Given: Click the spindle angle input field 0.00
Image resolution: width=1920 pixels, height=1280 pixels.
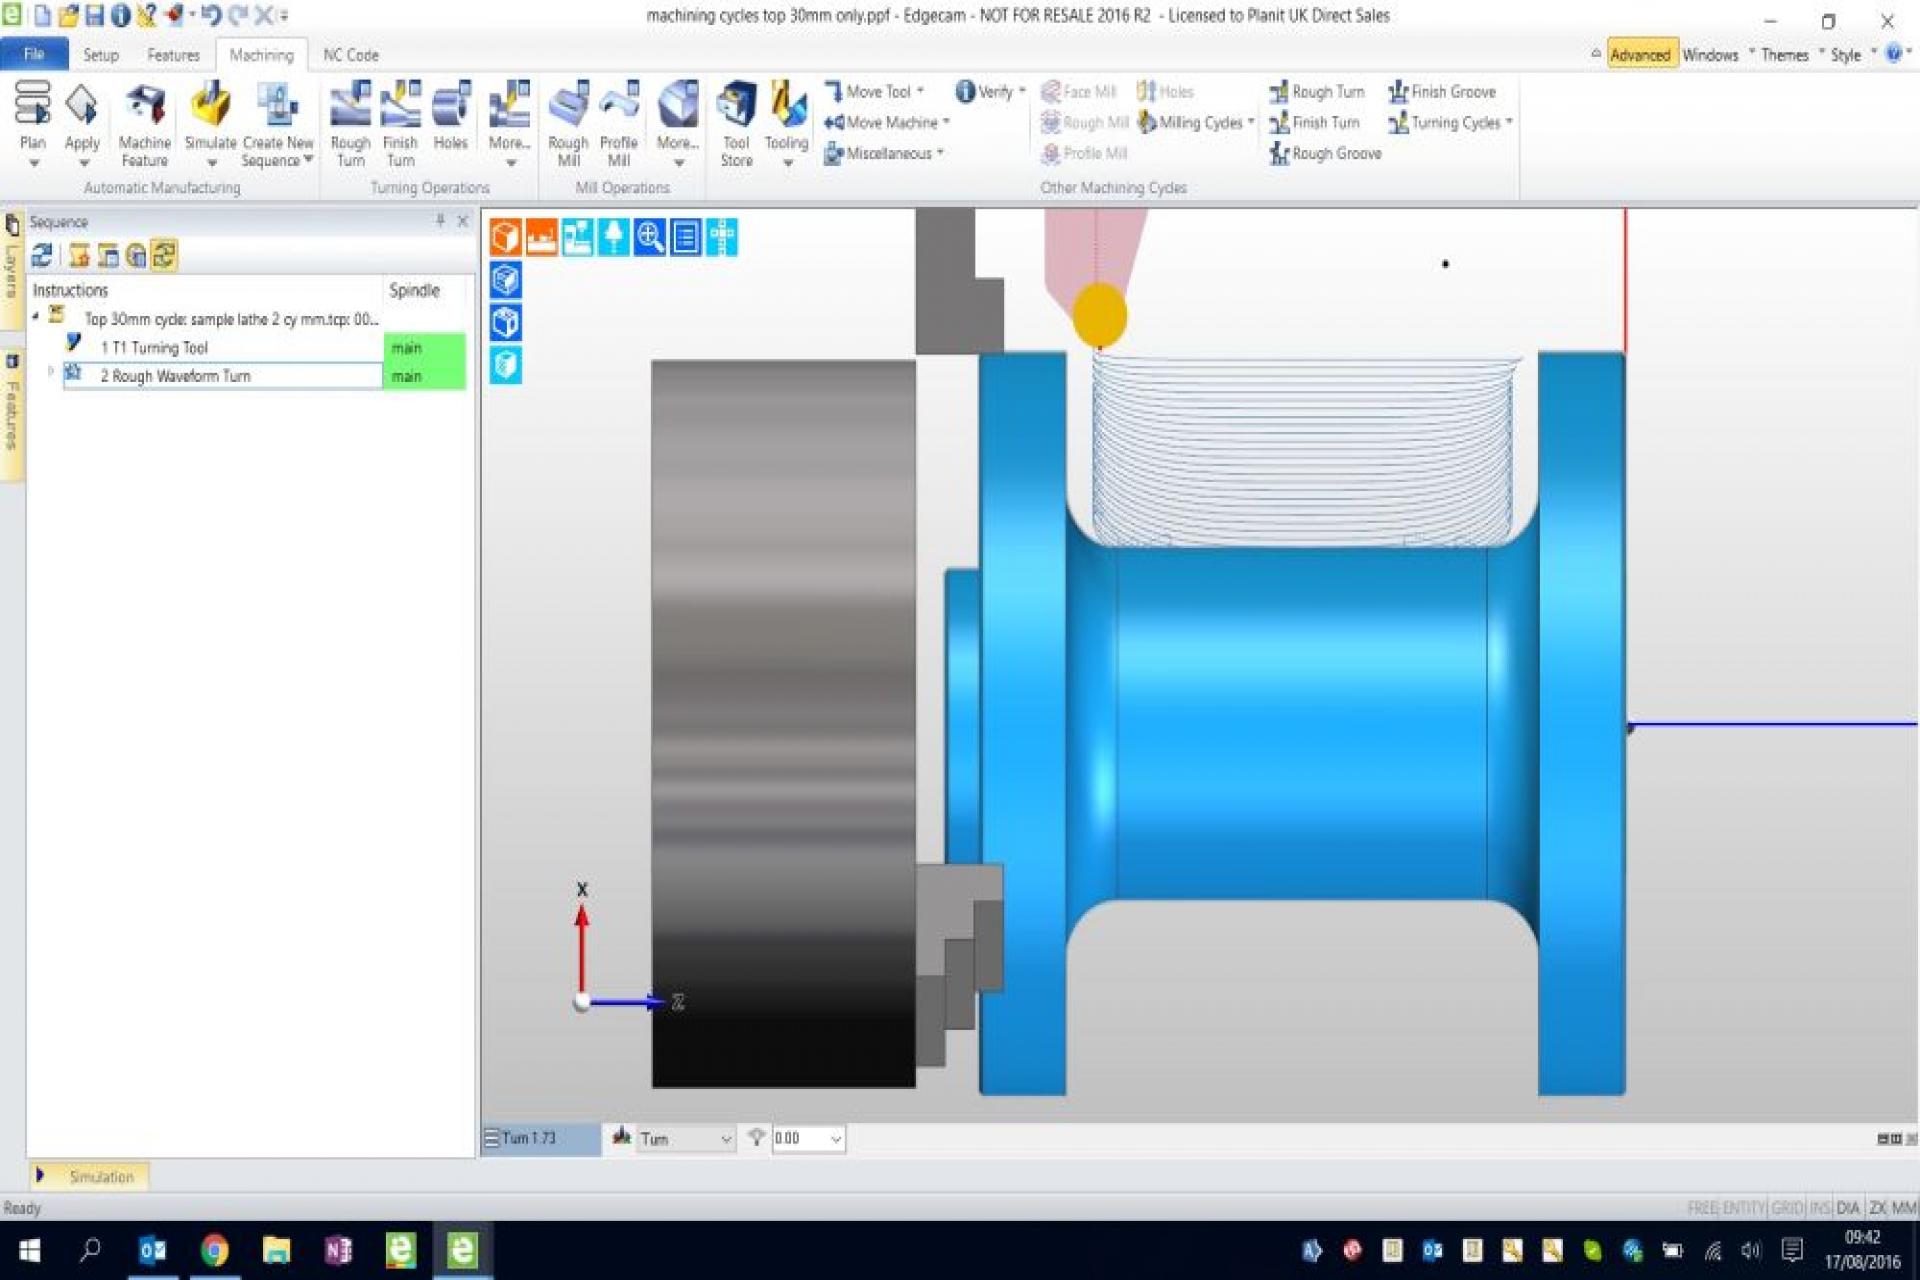Looking at the screenshot, I should pos(794,1137).
